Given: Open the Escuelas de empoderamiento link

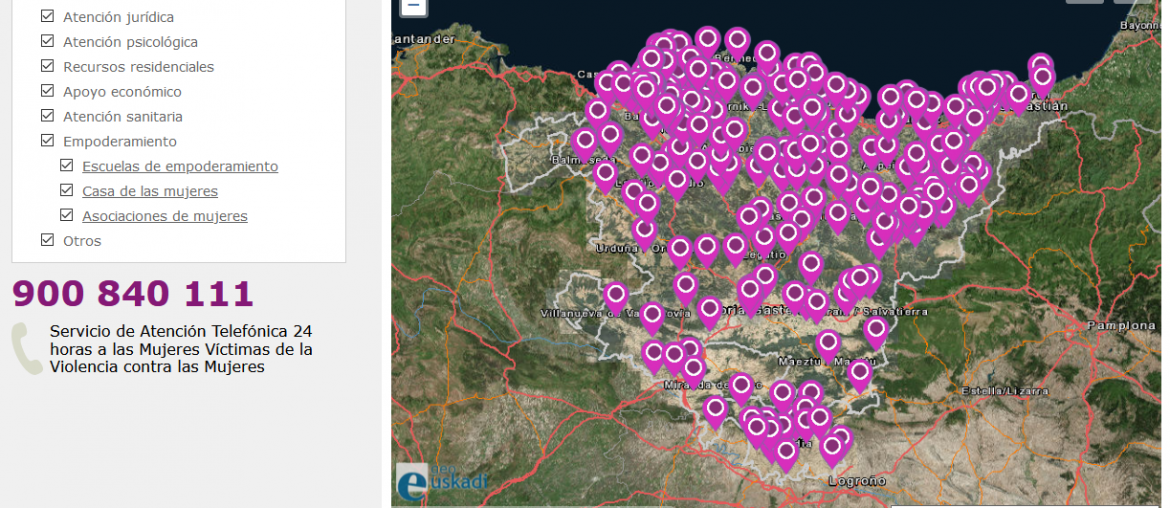Looking at the screenshot, I should pos(180,166).
